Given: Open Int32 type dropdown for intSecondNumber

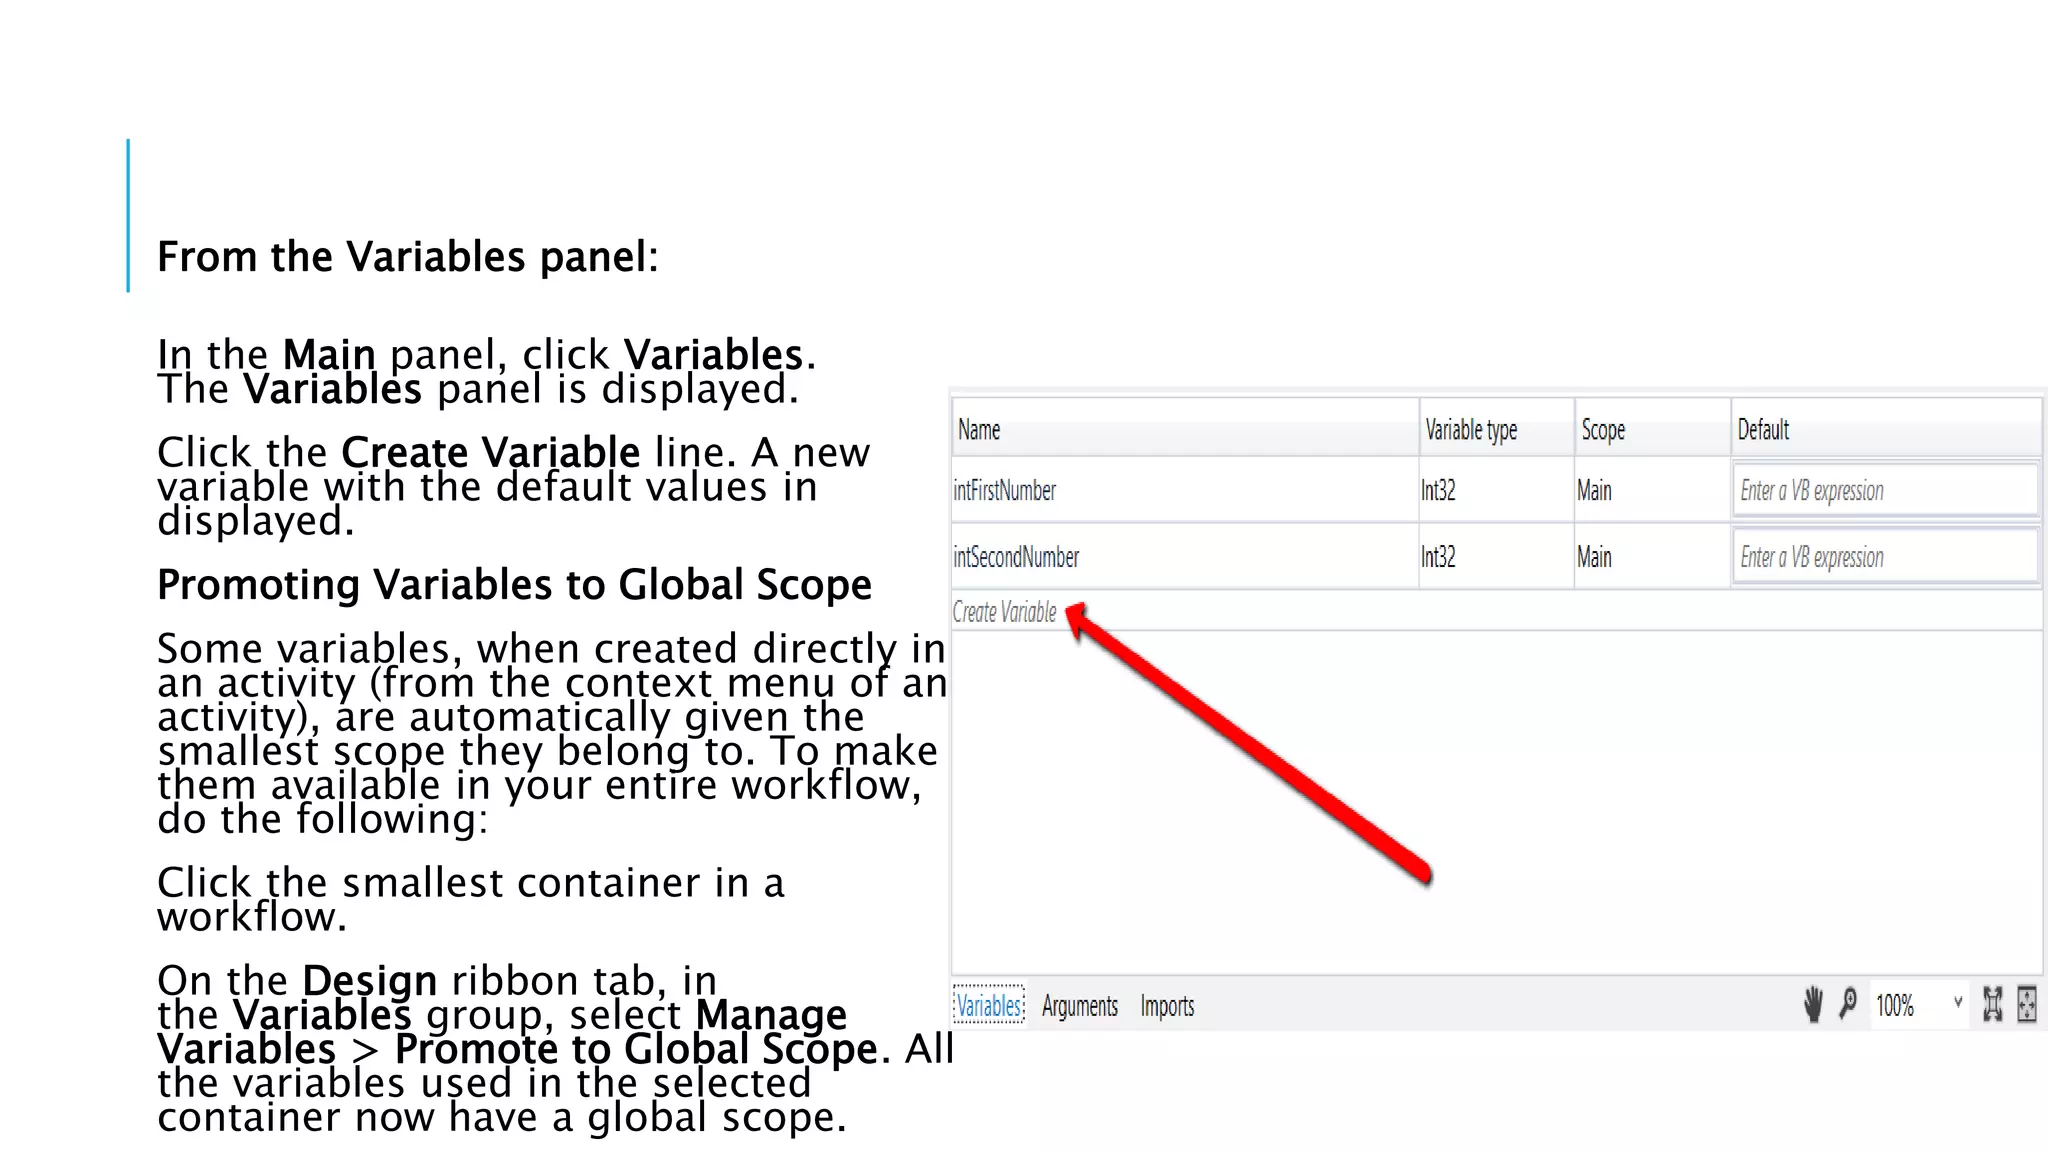Looking at the screenshot, I should [1438, 557].
